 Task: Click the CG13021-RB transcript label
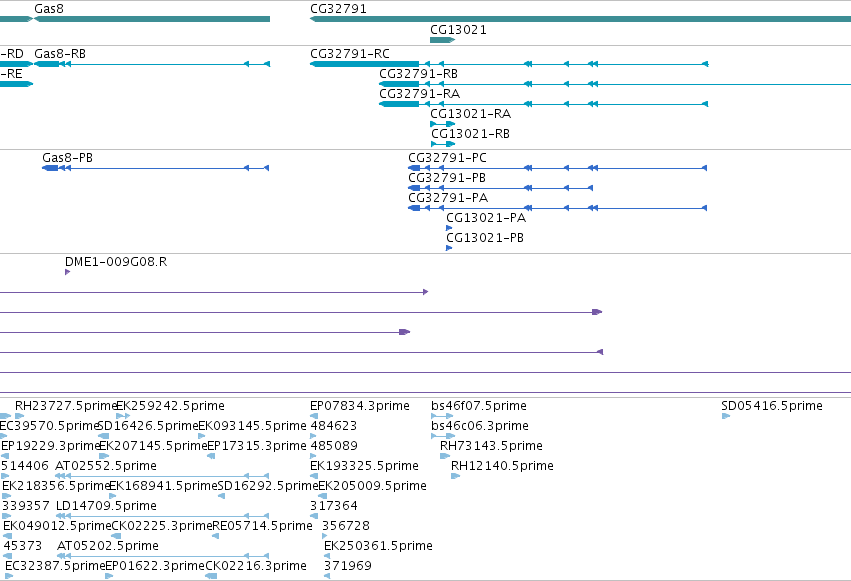tap(470, 134)
